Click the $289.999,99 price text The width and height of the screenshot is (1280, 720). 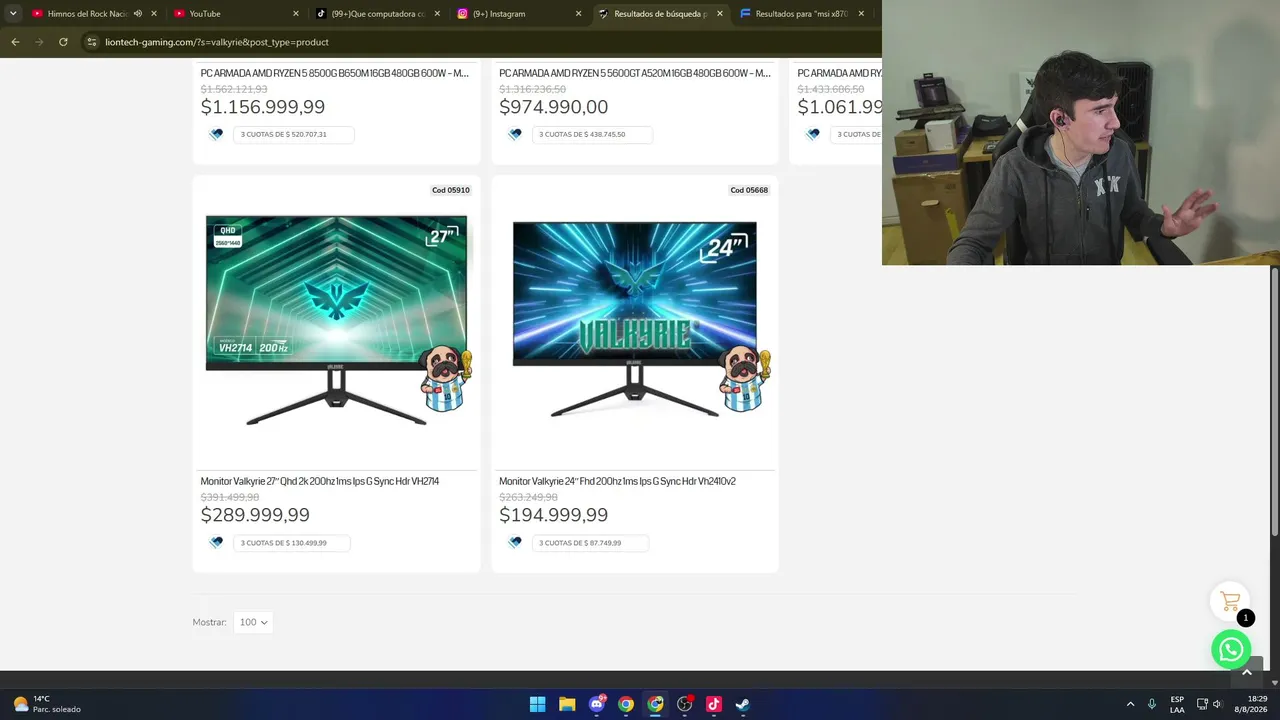[255, 515]
